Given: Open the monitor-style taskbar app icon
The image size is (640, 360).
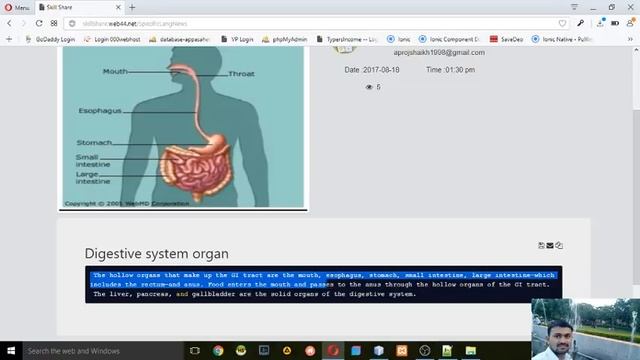Looking at the screenshot, I should point(264,351).
